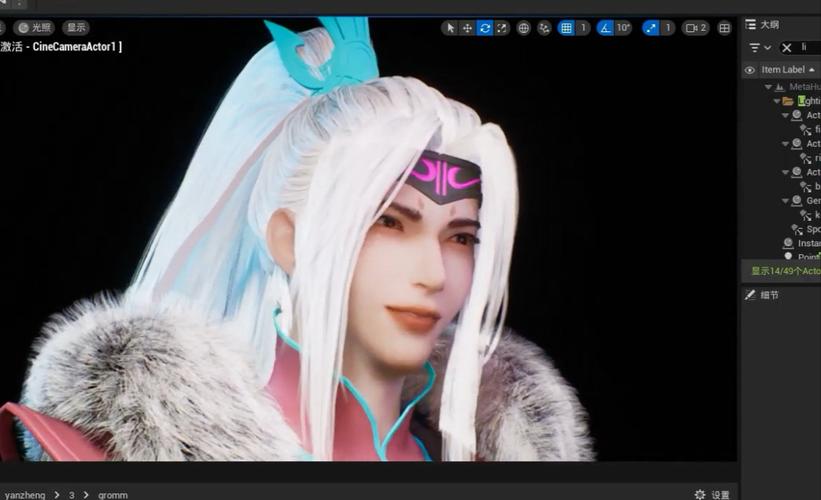
Task: Open the scale snap value 1 next to scale icon
Action: tap(668, 28)
